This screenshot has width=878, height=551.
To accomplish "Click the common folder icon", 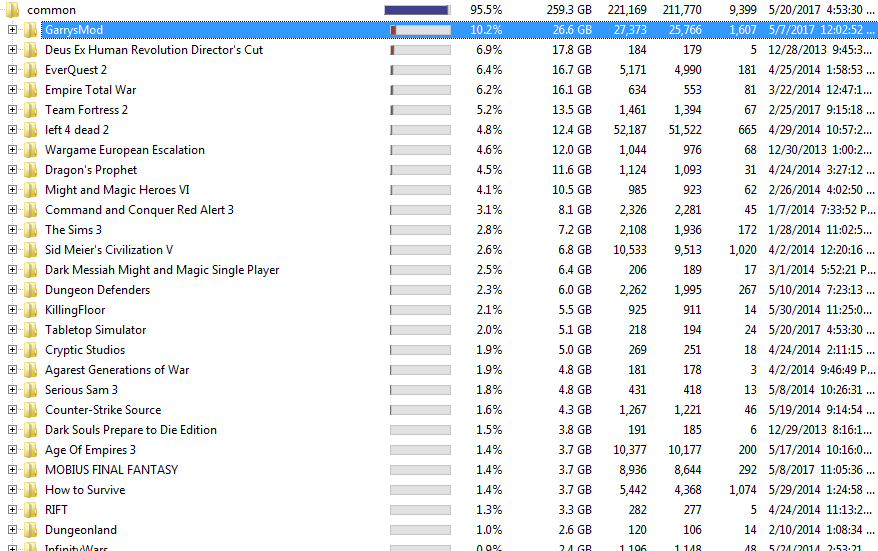I will tap(12, 10).
